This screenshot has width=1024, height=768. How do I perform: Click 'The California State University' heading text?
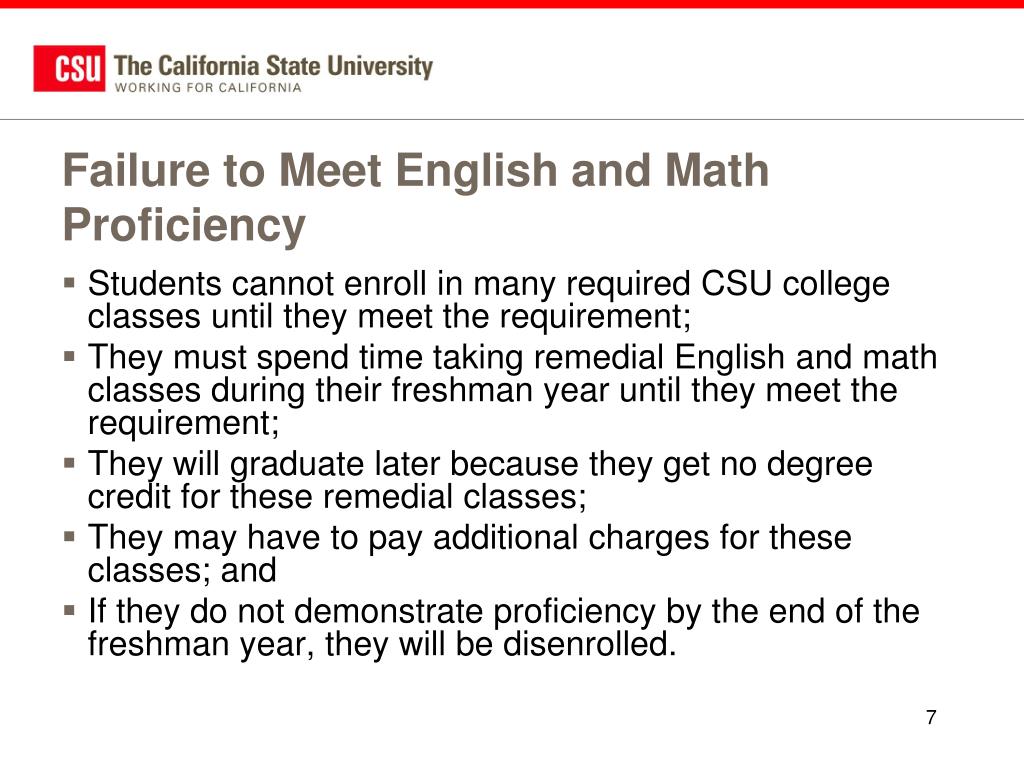coord(273,67)
